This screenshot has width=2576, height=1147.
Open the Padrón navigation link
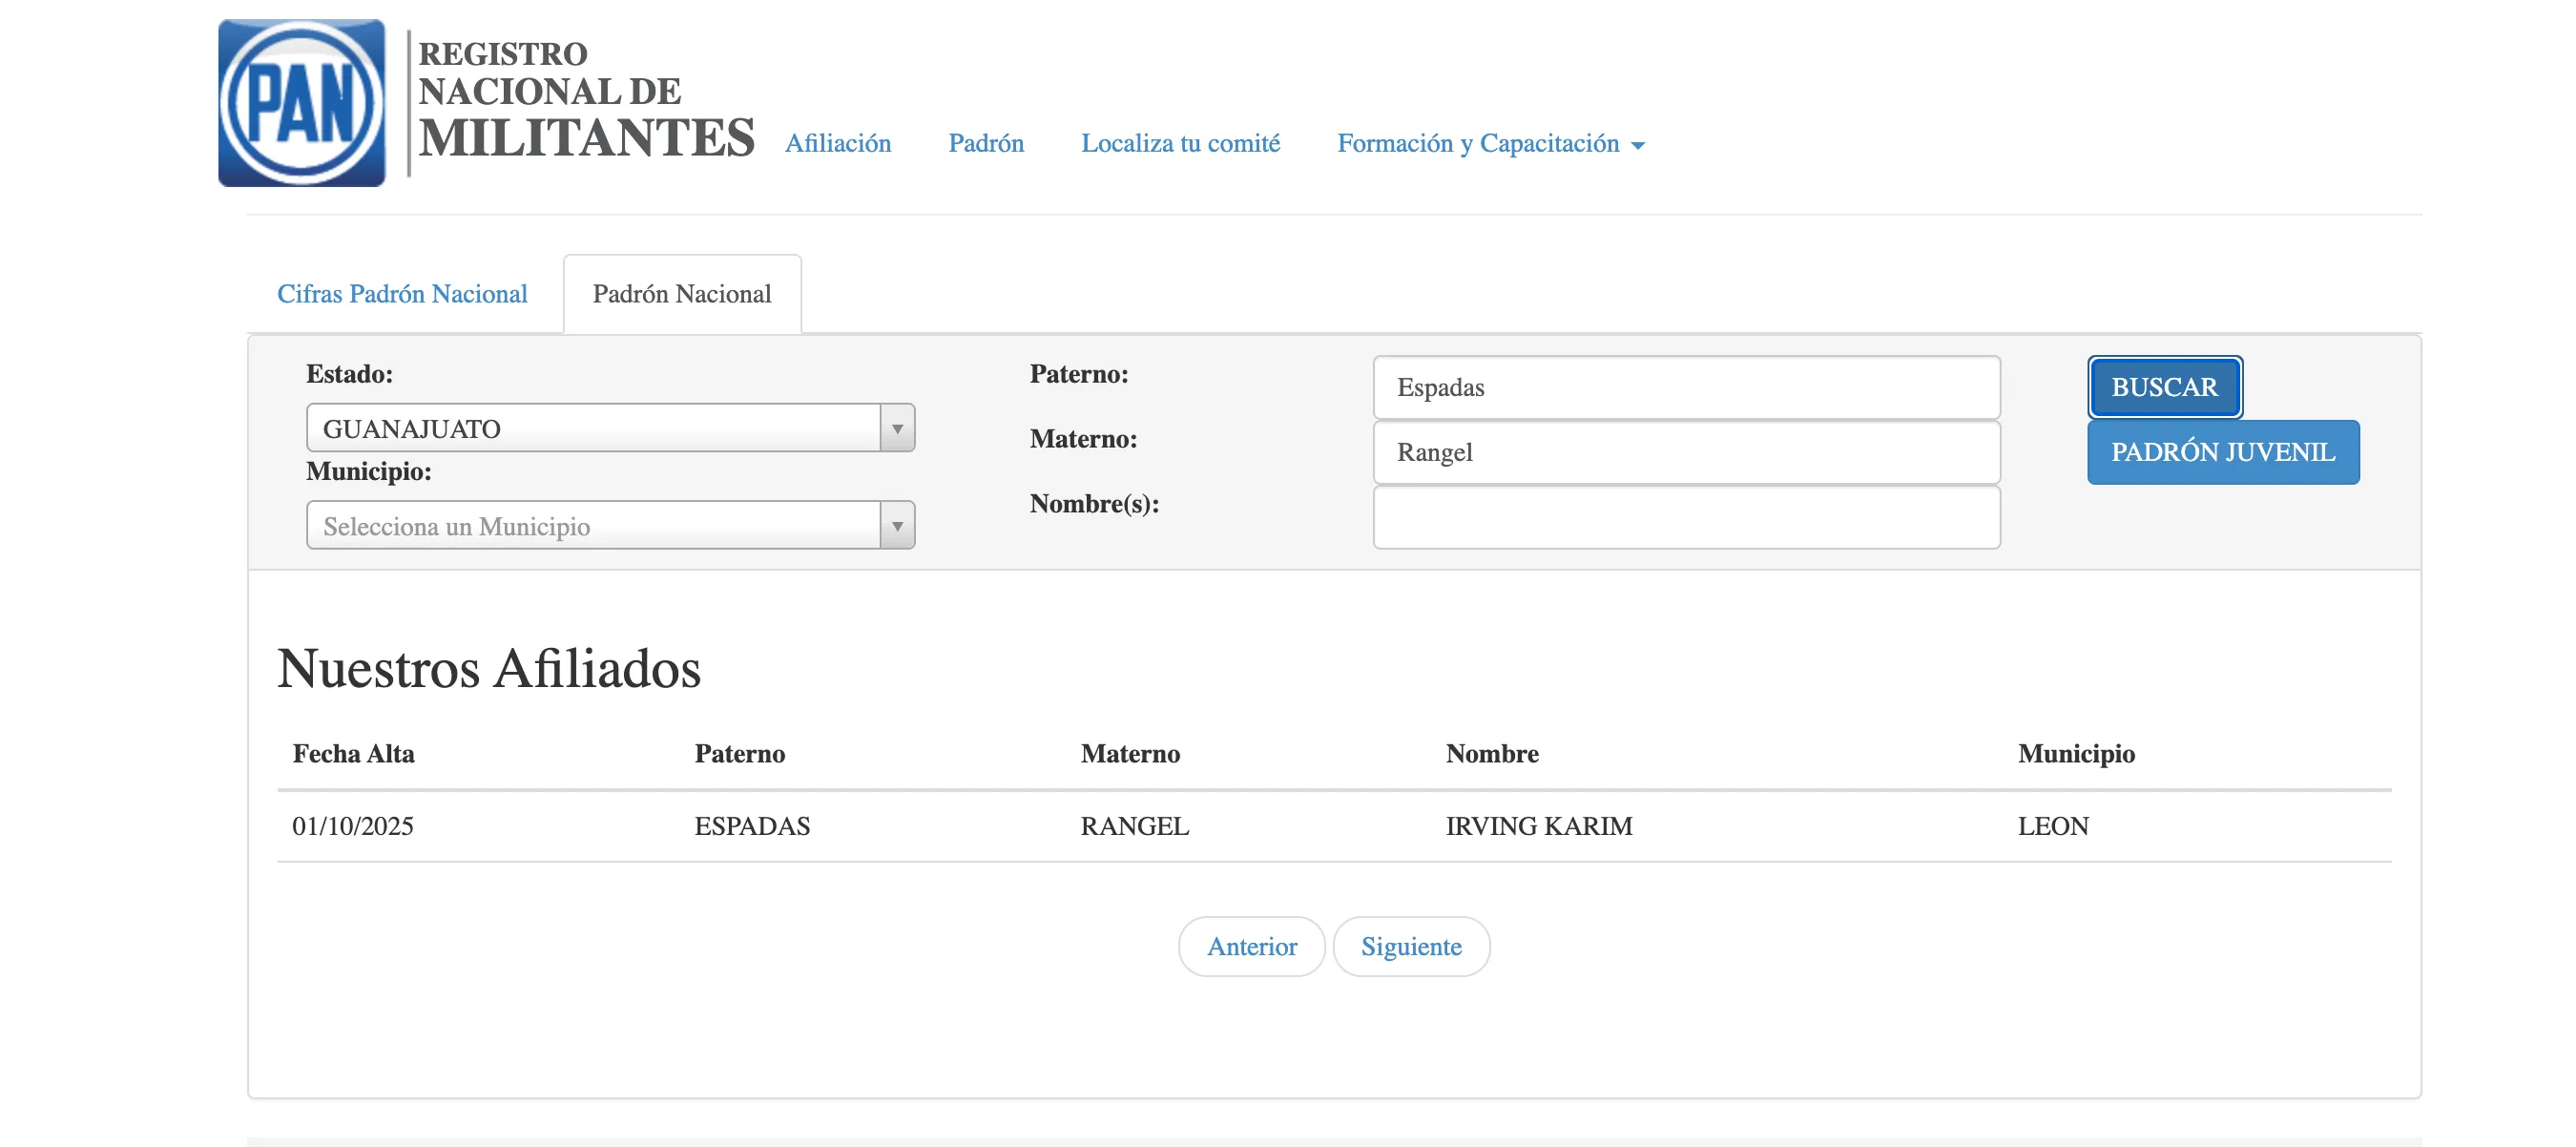[x=985, y=143]
